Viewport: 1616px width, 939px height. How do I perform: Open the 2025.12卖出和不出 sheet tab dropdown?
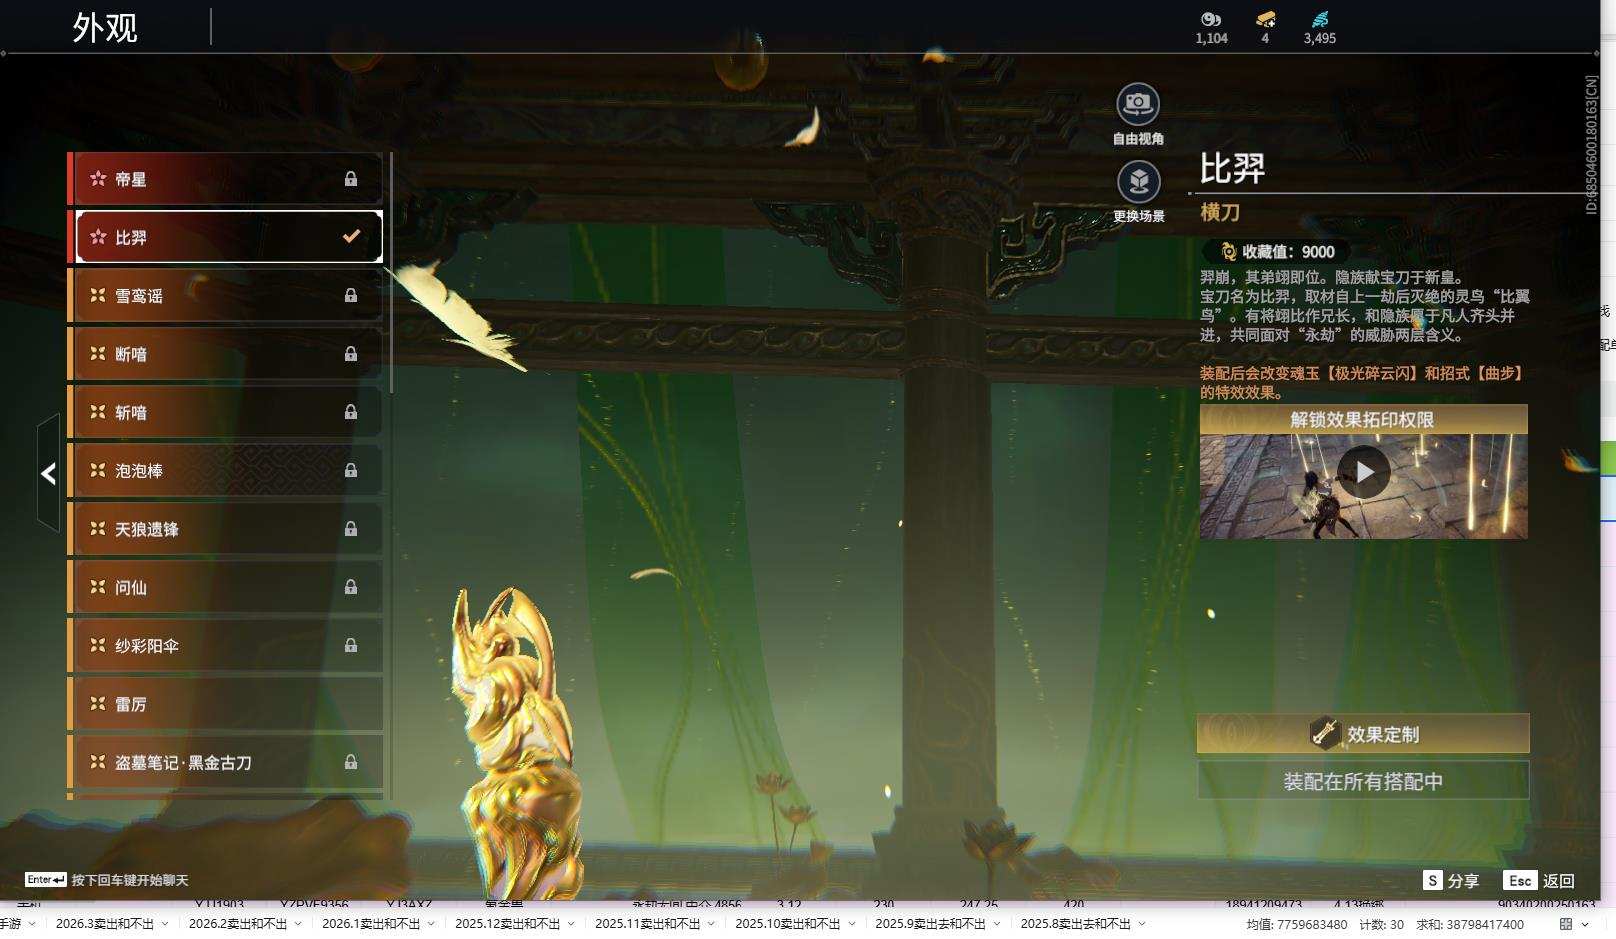pos(570,924)
